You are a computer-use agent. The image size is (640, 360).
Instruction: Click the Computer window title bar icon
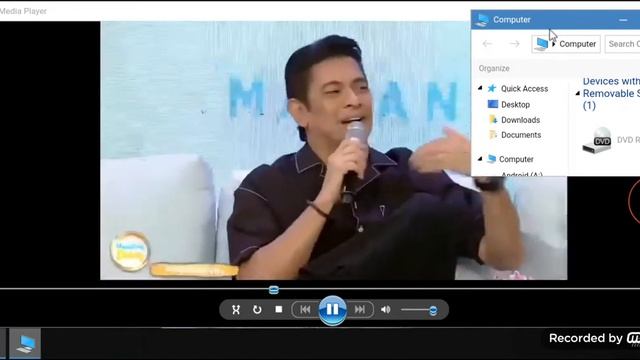point(482,20)
